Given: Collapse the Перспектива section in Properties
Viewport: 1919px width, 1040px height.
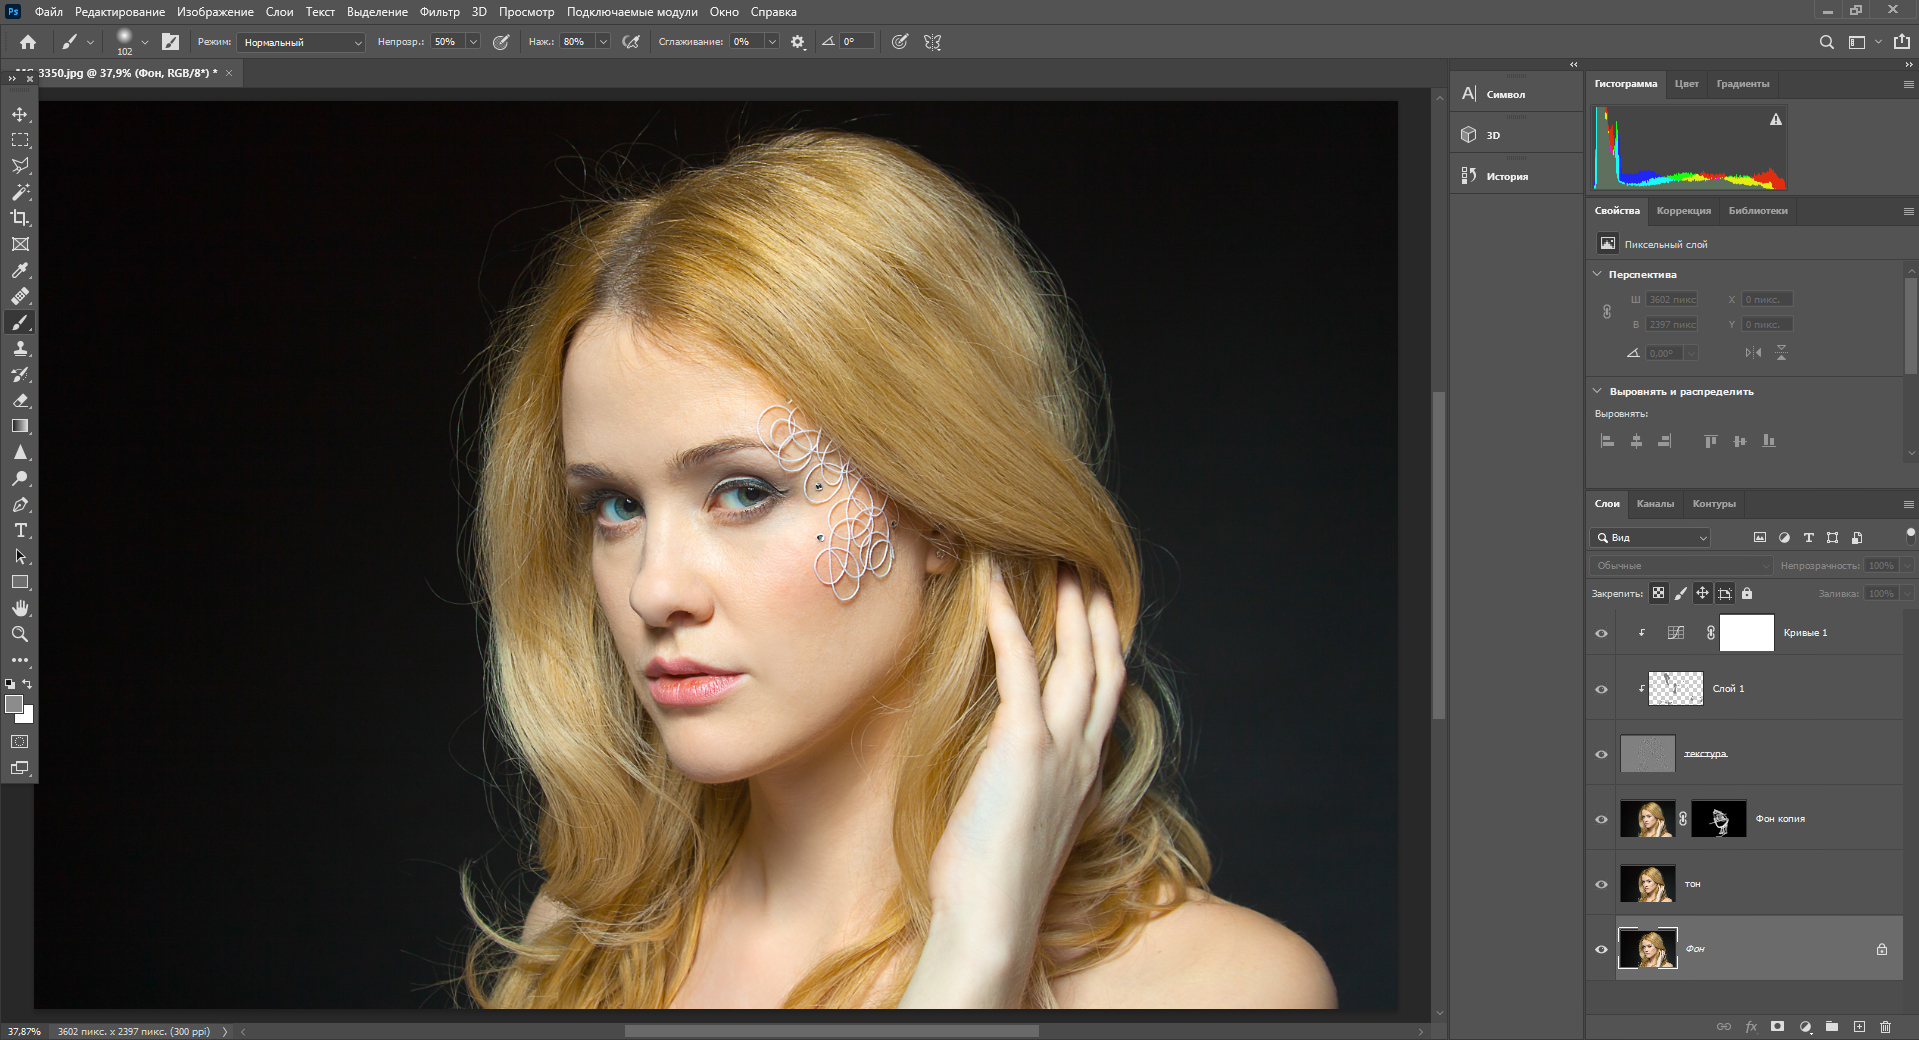Looking at the screenshot, I should (x=1597, y=273).
